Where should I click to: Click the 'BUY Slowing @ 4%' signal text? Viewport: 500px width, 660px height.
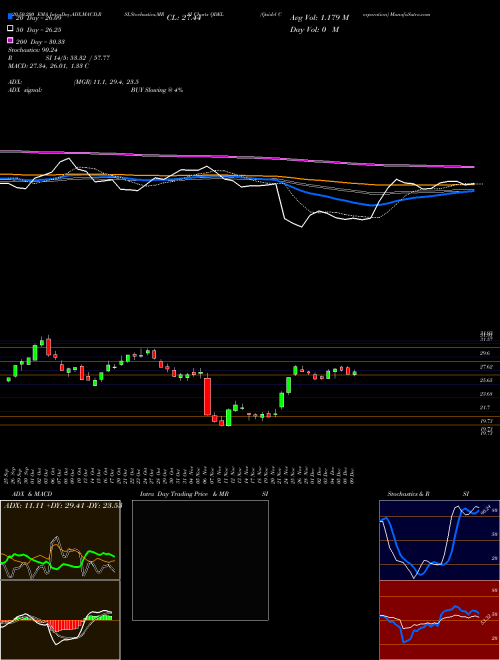(x=157, y=90)
